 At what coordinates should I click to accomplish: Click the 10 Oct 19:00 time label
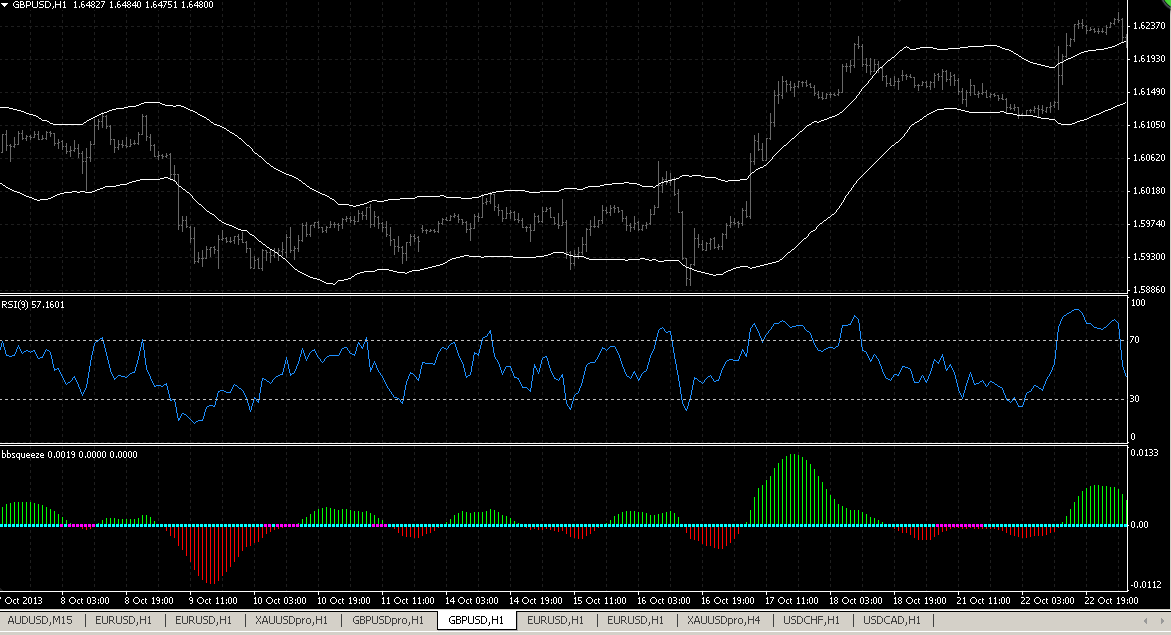[x=344, y=601]
